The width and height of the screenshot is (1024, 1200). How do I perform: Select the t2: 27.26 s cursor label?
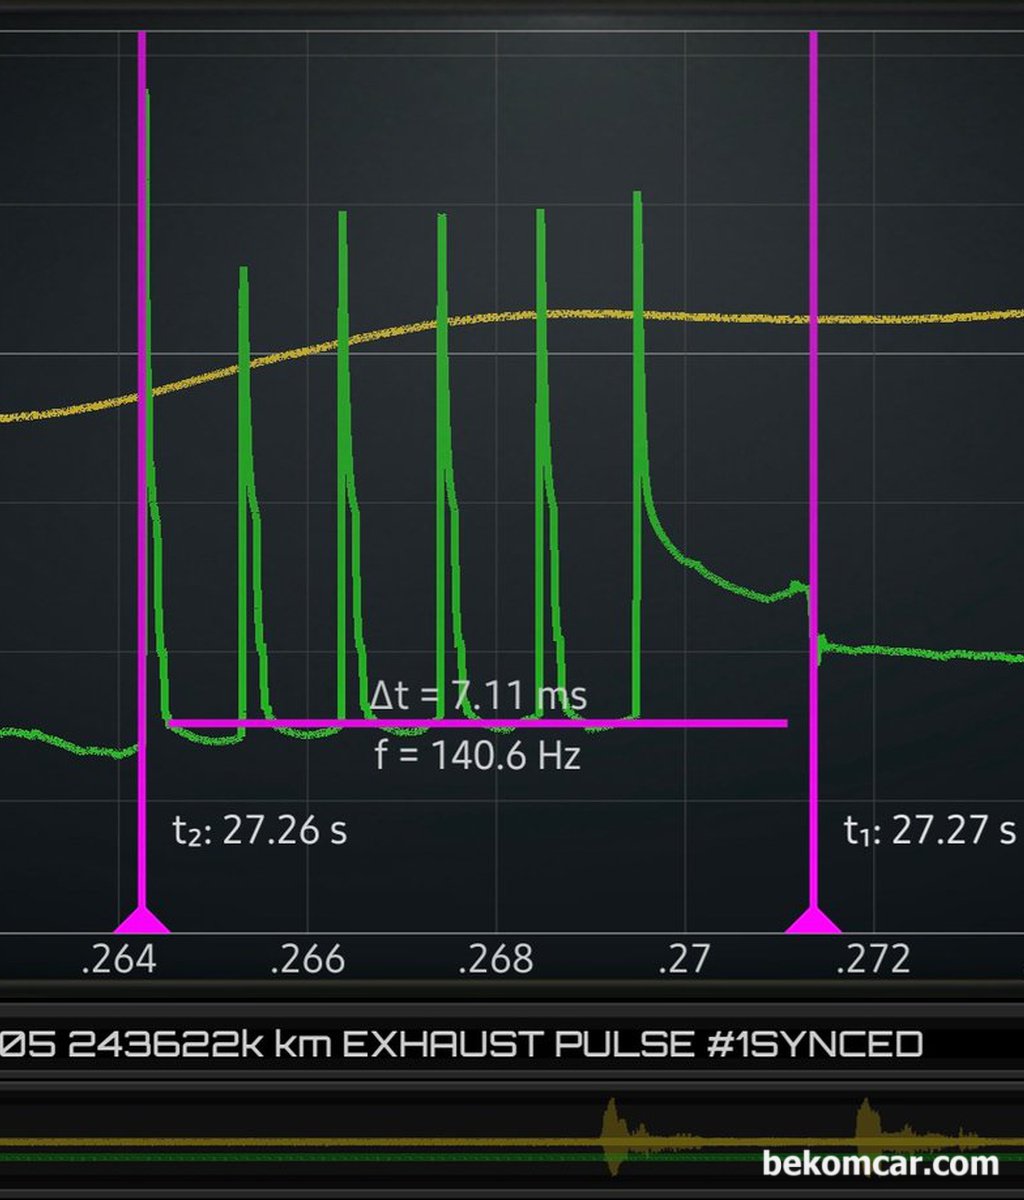pyautogui.click(x=260, y=830)
